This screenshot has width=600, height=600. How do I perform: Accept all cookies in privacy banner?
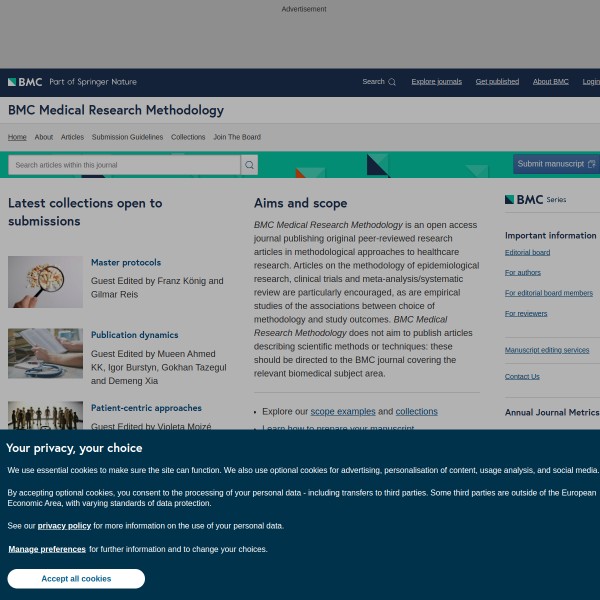[x=76, y=579]
